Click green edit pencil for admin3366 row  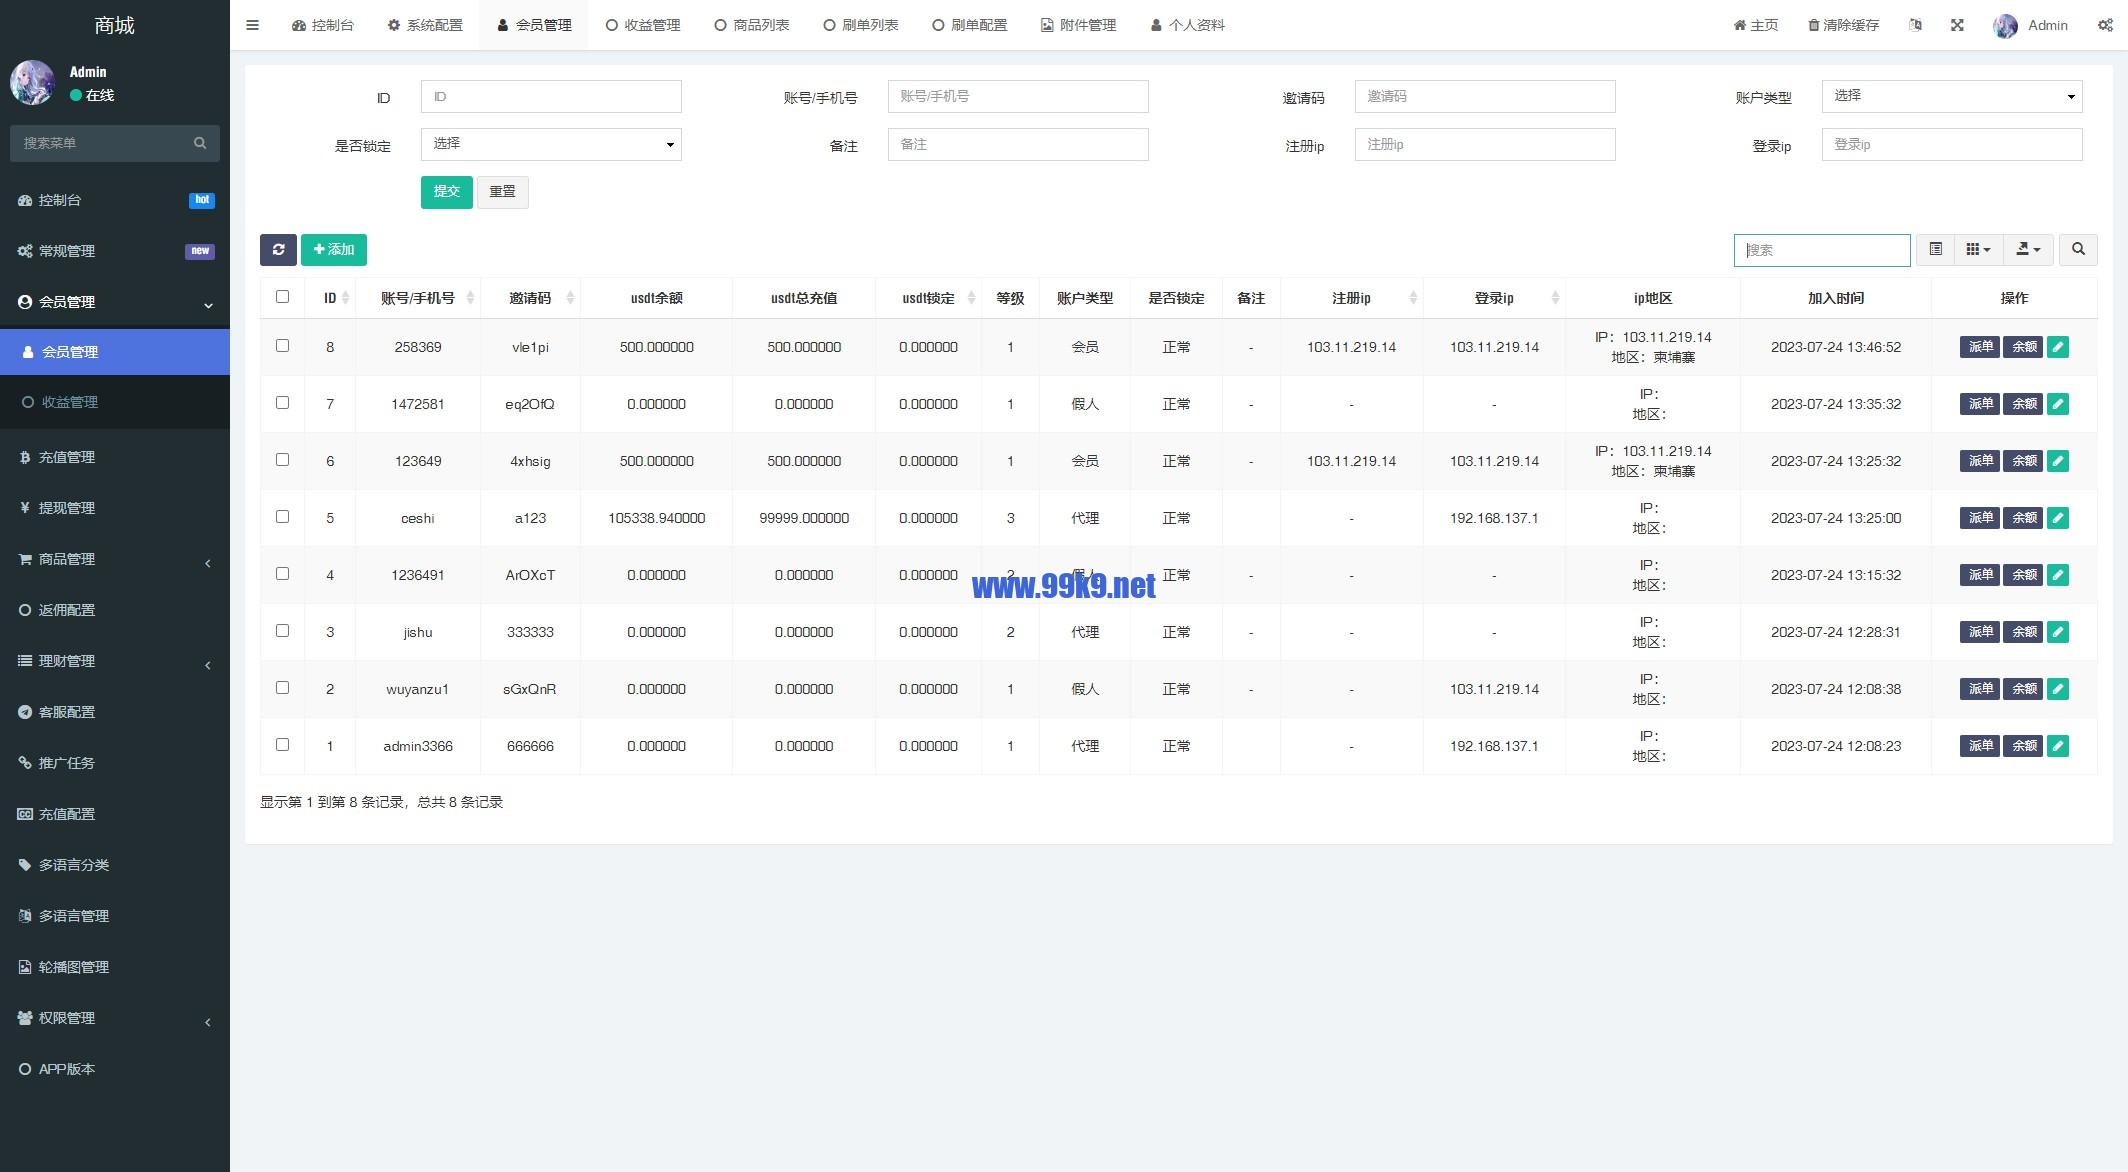click(x=2058, y=746)
